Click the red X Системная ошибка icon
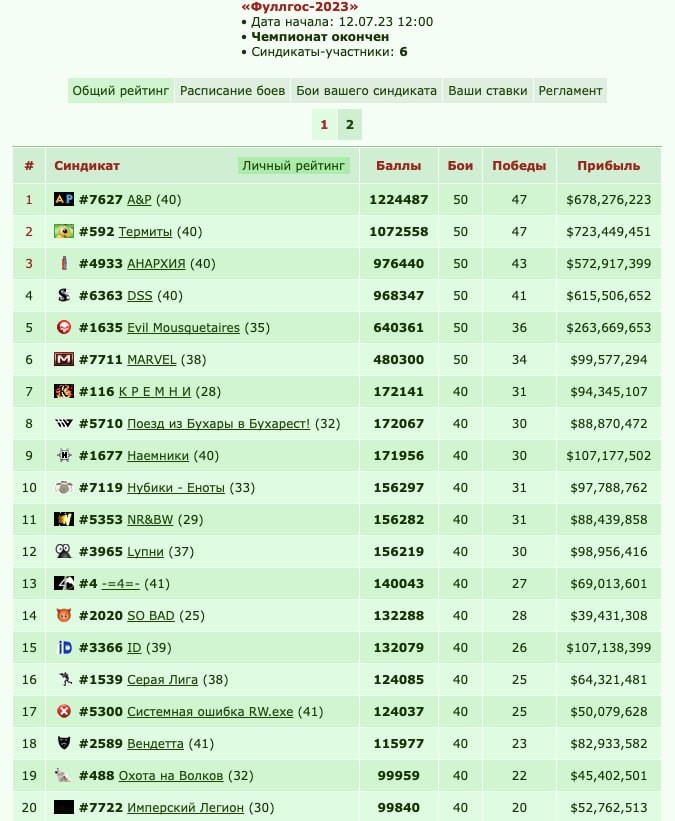675x821 pixels. point(64,712)
